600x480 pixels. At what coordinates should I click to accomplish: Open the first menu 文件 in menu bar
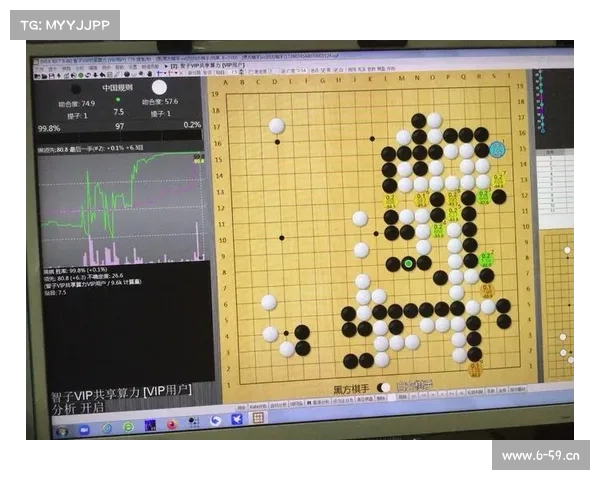click(x=39, y=69)
